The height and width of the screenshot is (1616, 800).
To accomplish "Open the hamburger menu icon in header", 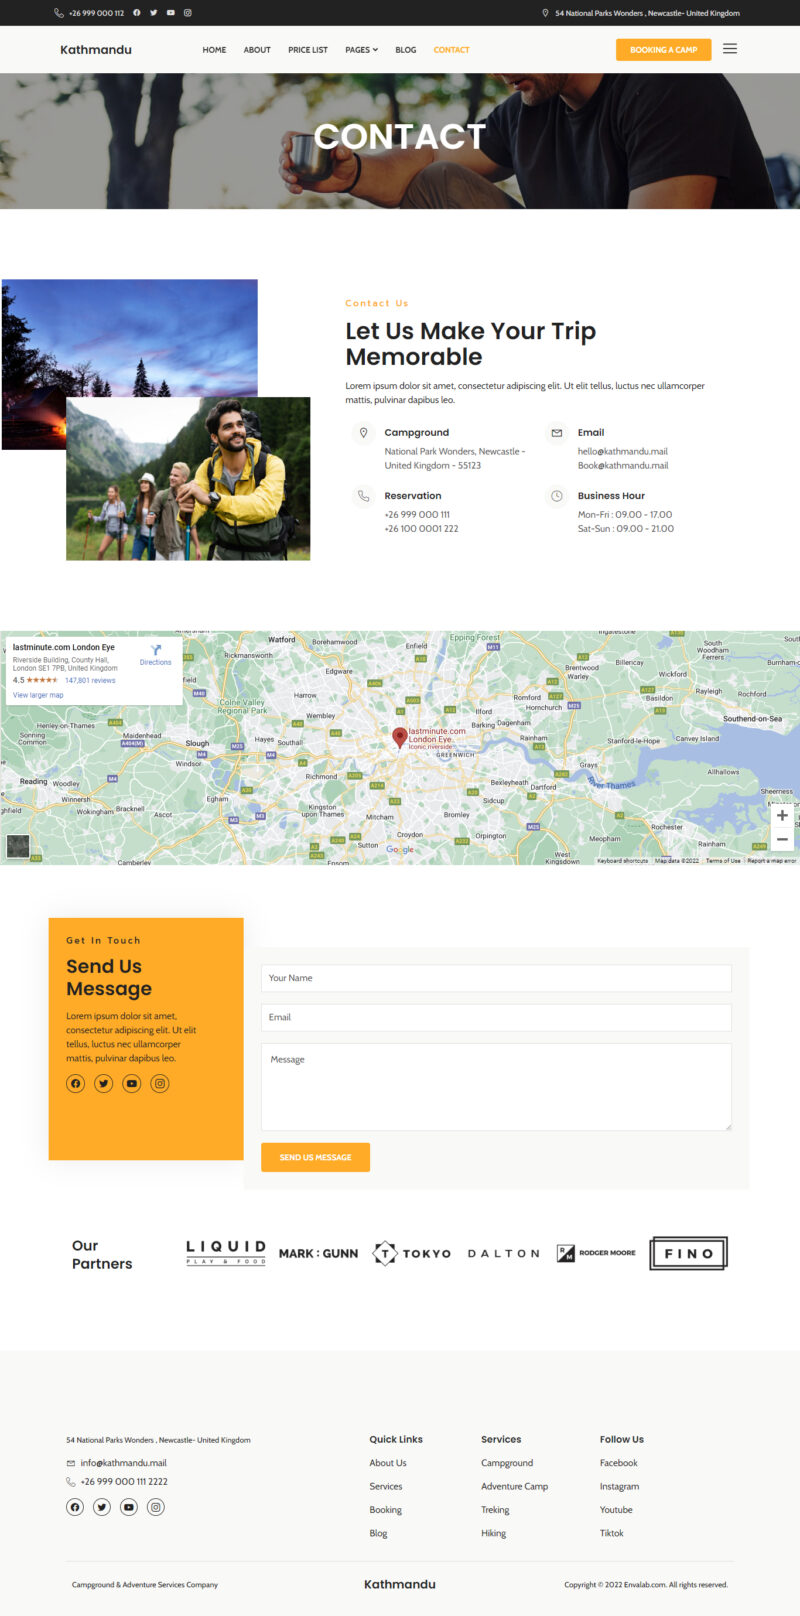I will click(730, 49).
